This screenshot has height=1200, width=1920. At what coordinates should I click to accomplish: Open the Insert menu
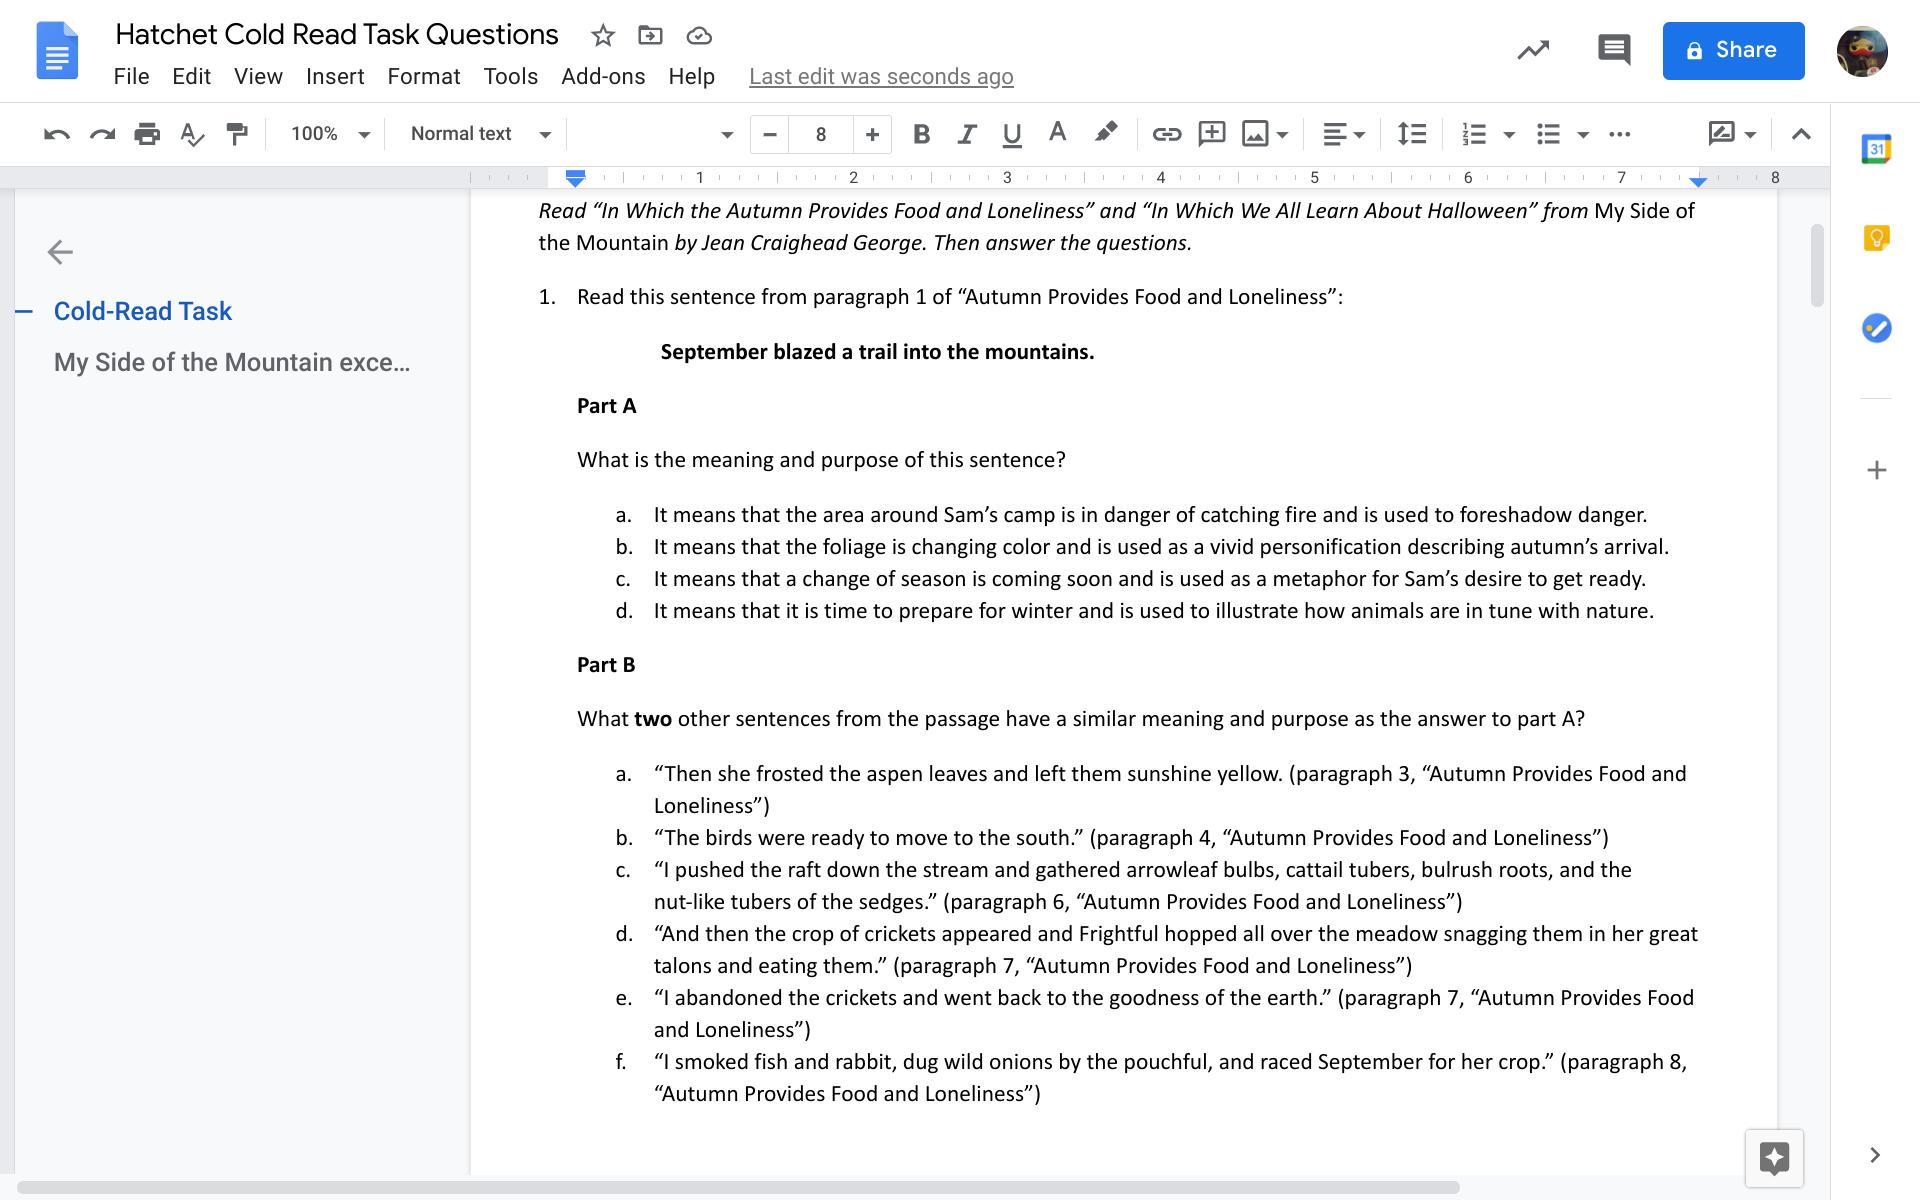coord(334,77)
